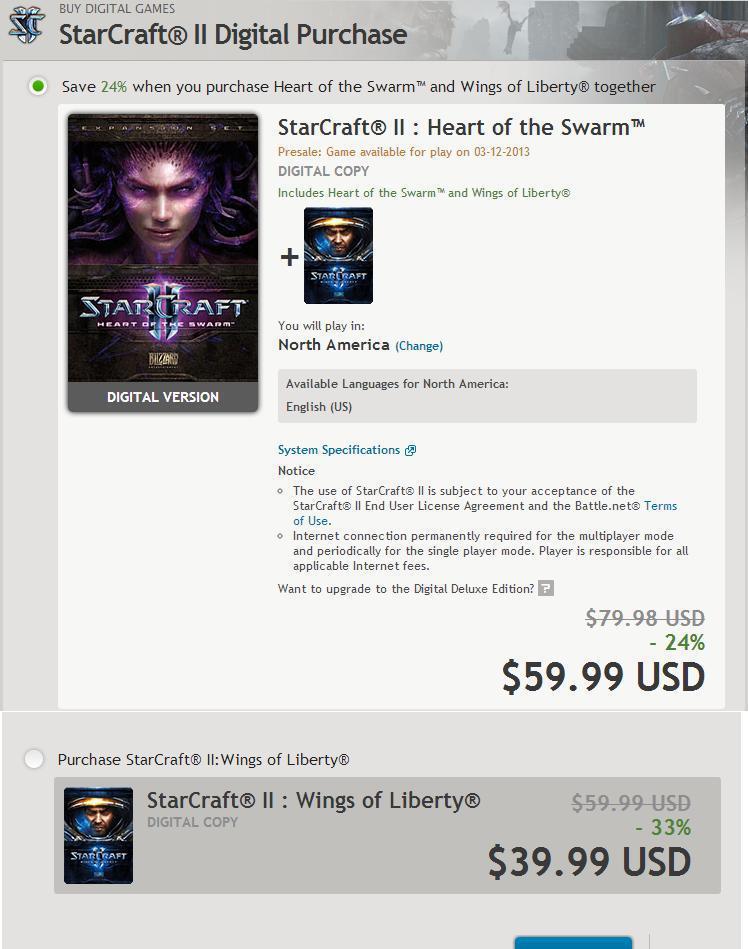Click the StarCraft II: Wings of Liberty title
The image size is (748, 949).
313,800
